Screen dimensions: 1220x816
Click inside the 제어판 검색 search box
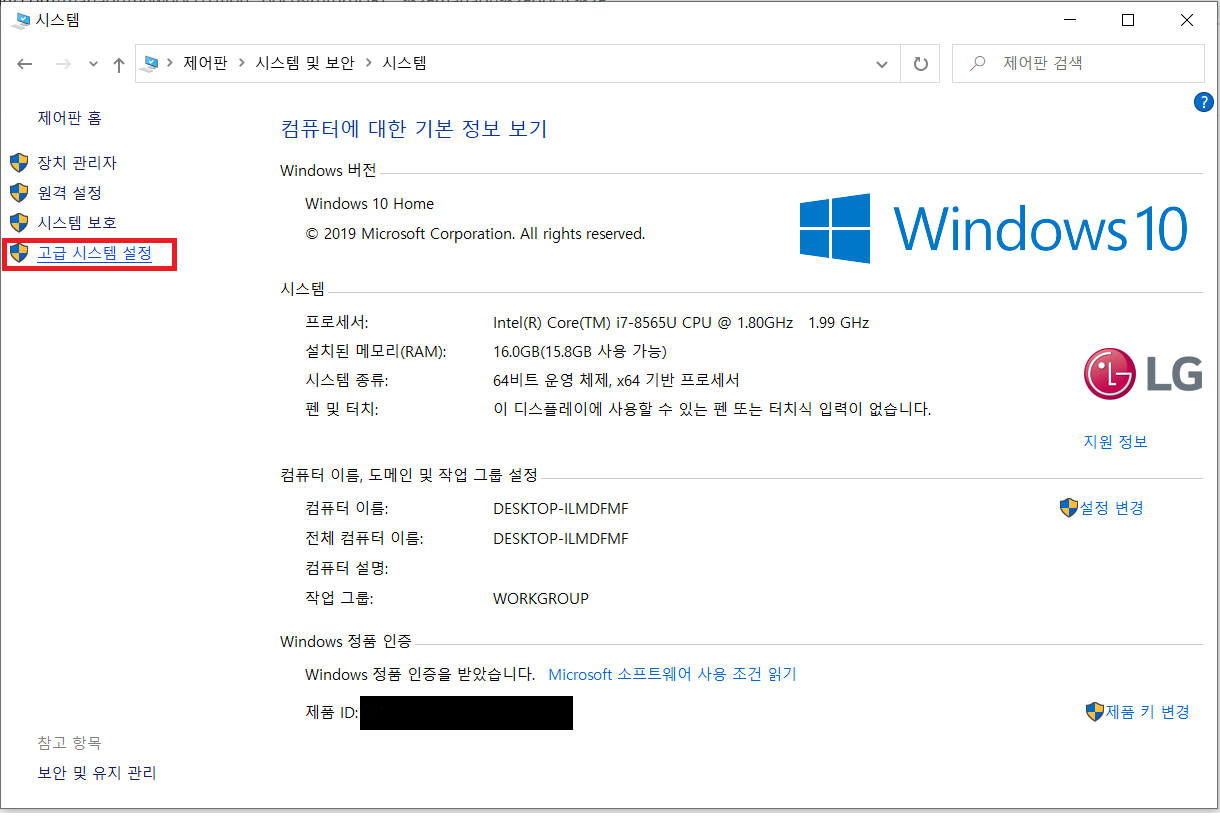pyautogui.click(x=1078, y=63)
